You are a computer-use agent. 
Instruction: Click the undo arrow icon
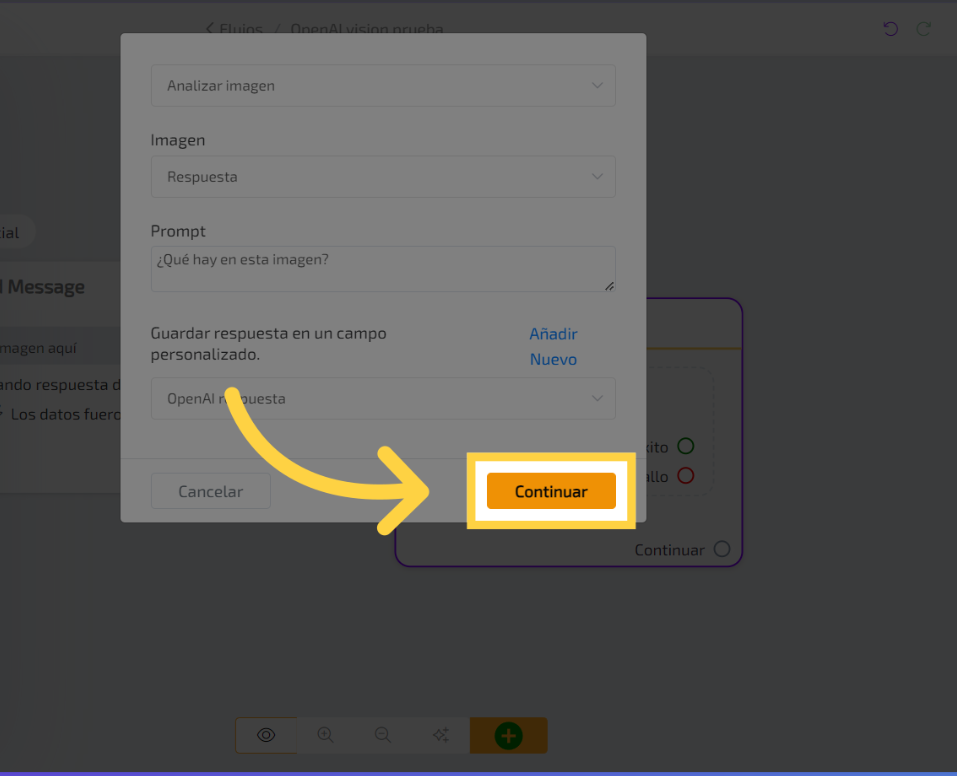(x=890, y=29)
